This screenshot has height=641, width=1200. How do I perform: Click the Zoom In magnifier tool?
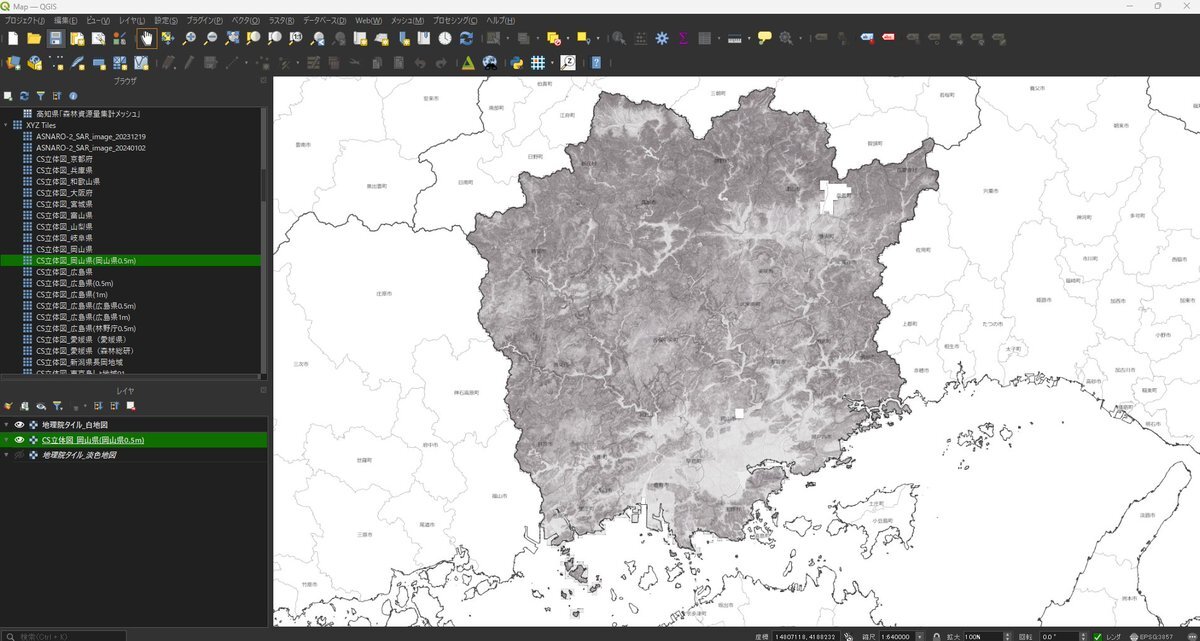pos(189,38)
